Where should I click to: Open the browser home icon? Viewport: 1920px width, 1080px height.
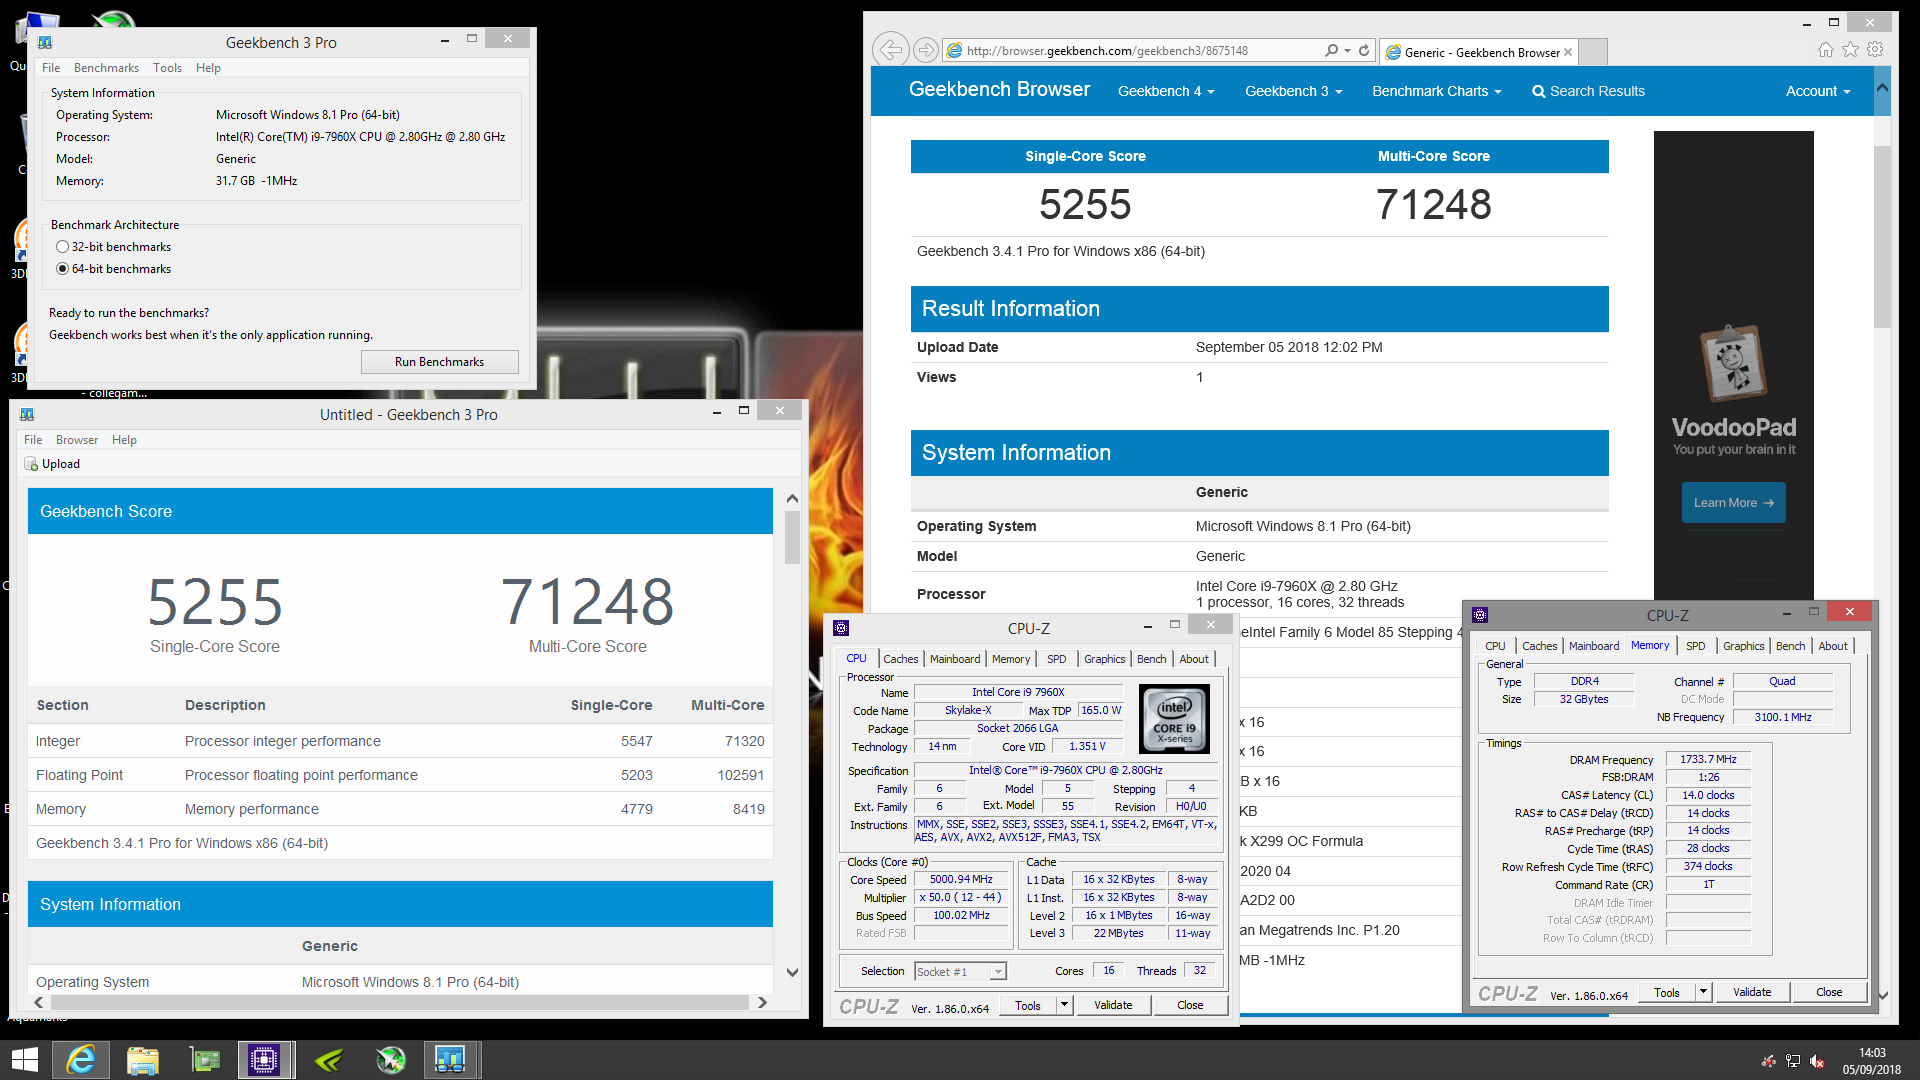pyautogui.click(x=1826, y=50)
